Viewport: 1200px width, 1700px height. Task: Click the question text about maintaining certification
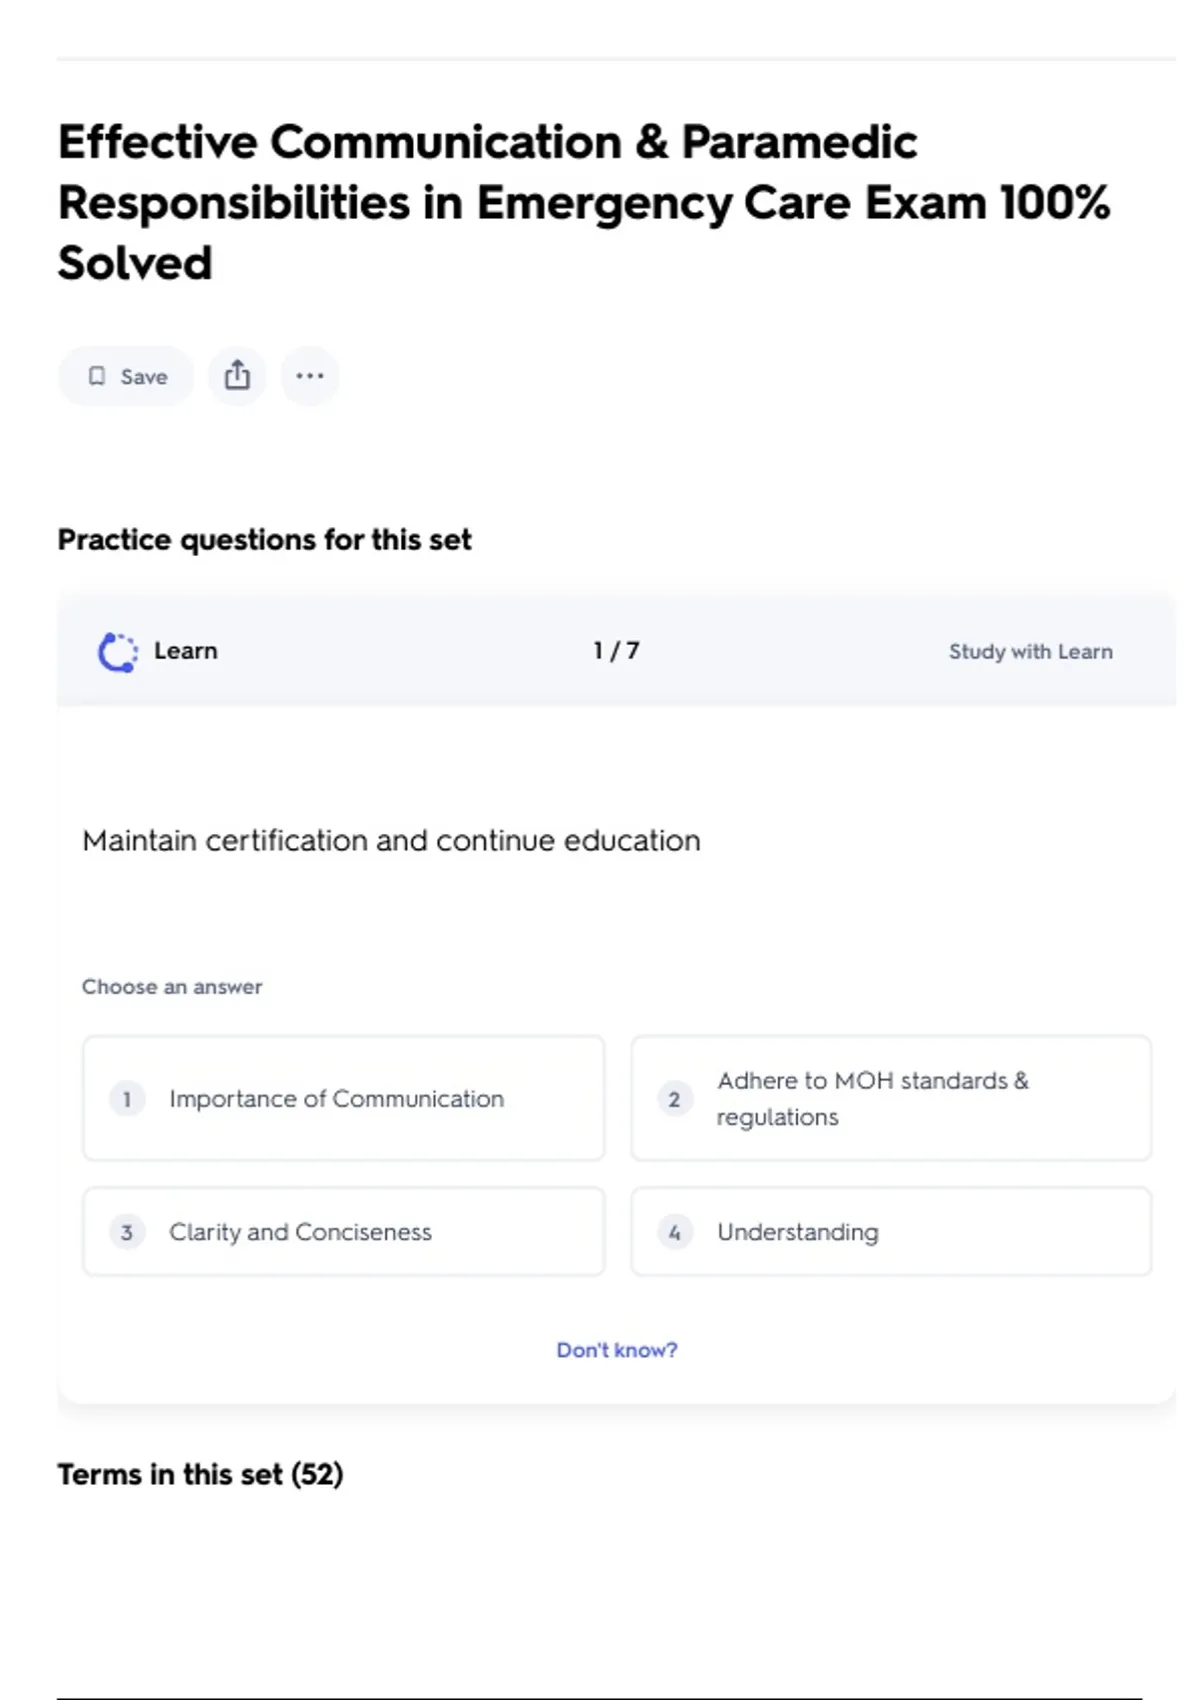pos(391,841)
